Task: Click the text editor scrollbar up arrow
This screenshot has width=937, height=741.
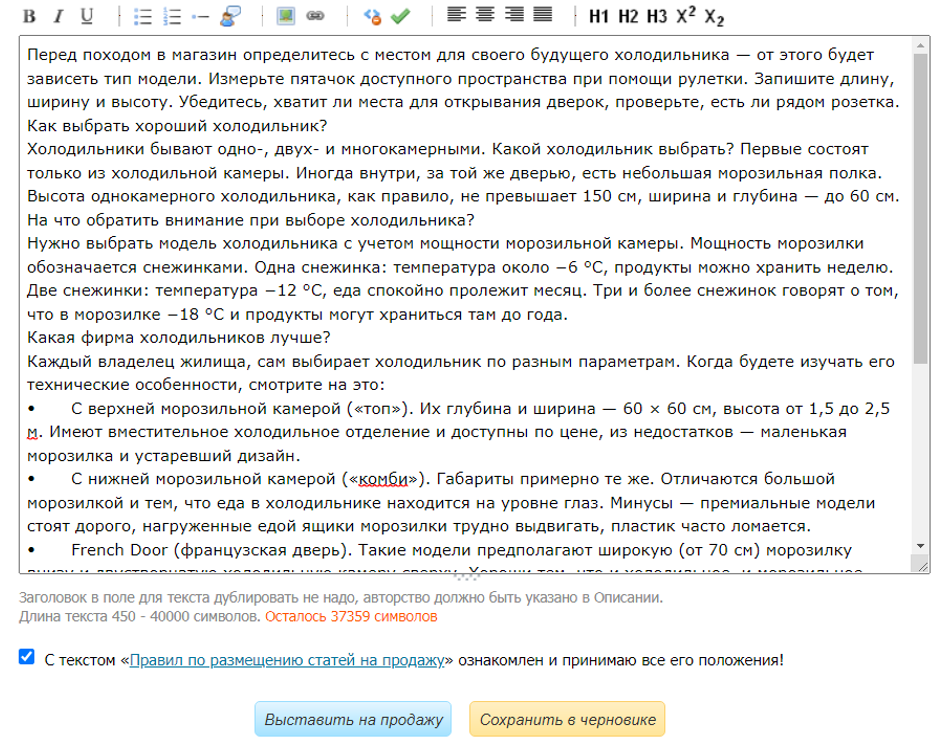Action: click(x=920, y=46)
